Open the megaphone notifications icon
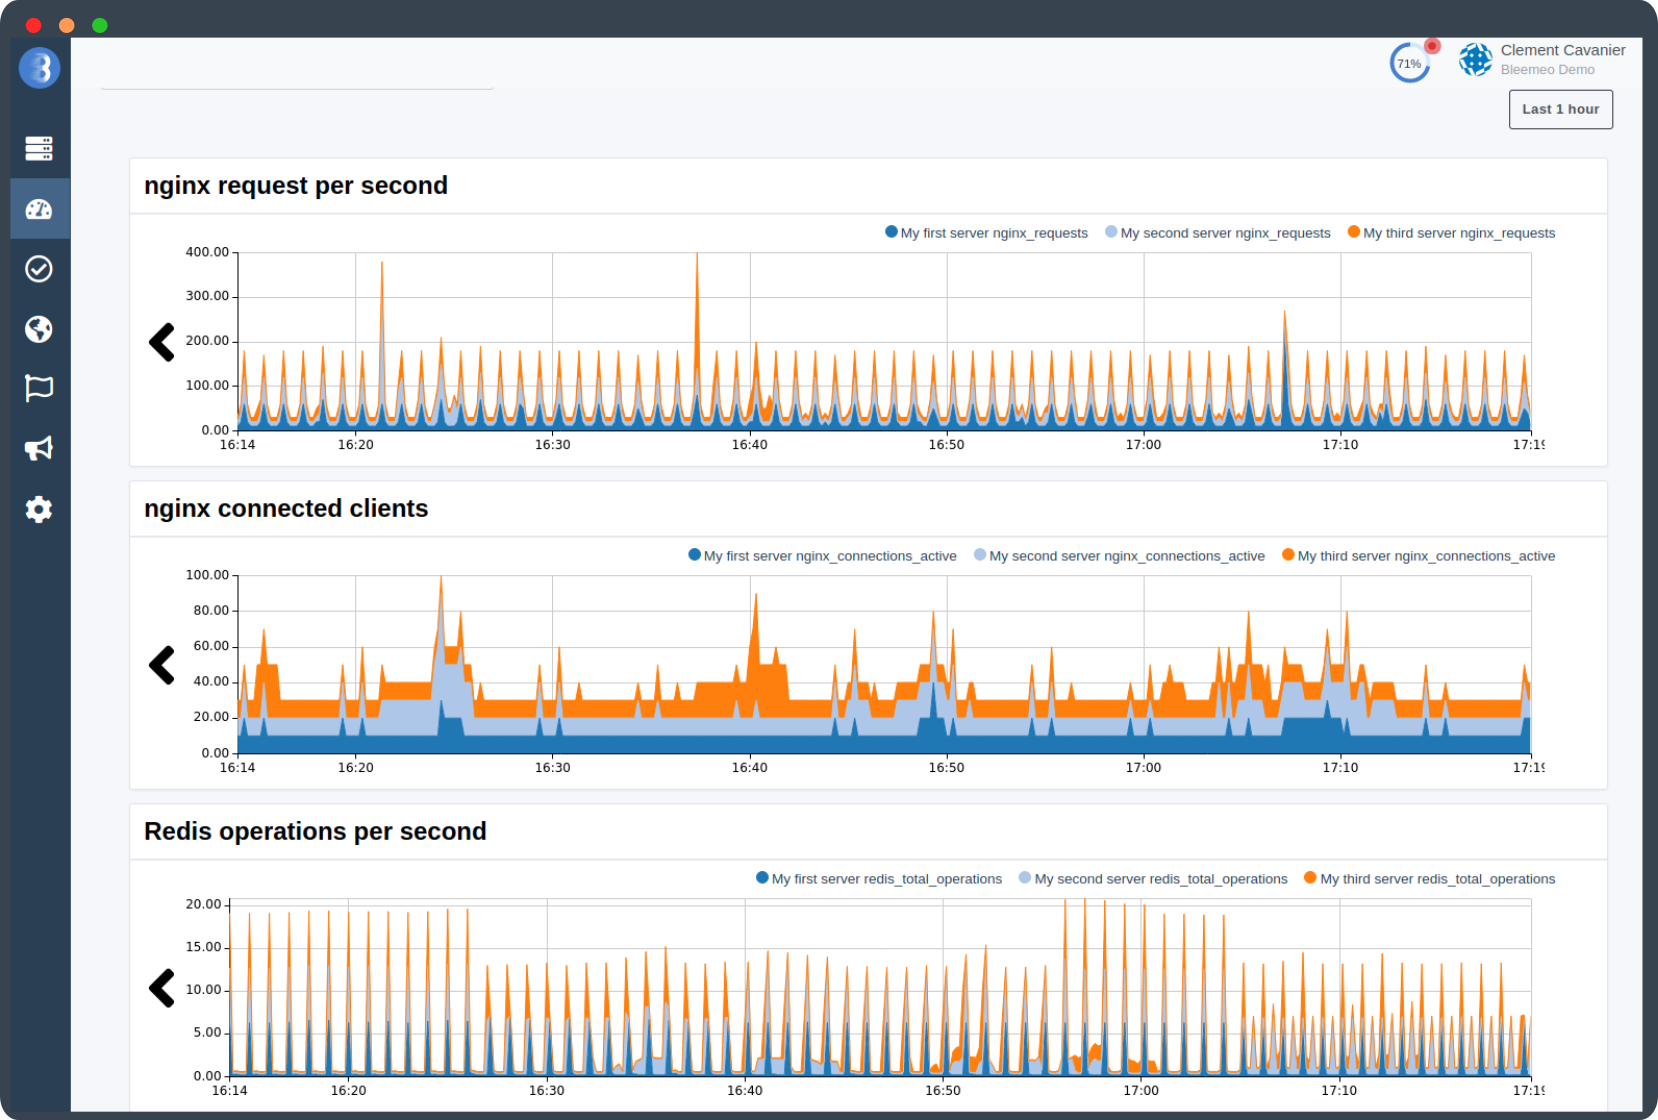Viewport: 1658px width, 1120px height. pyautogui.click(x=39, y=448)
